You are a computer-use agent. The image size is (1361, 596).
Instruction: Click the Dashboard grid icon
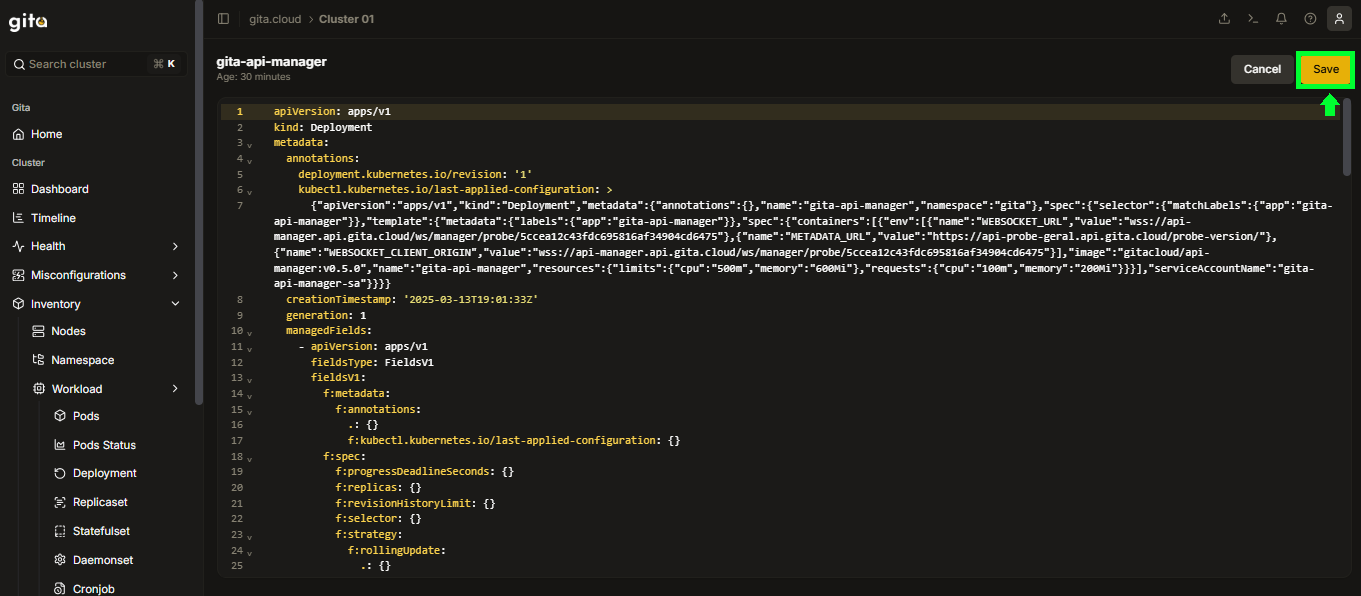[x=18, y=189]
